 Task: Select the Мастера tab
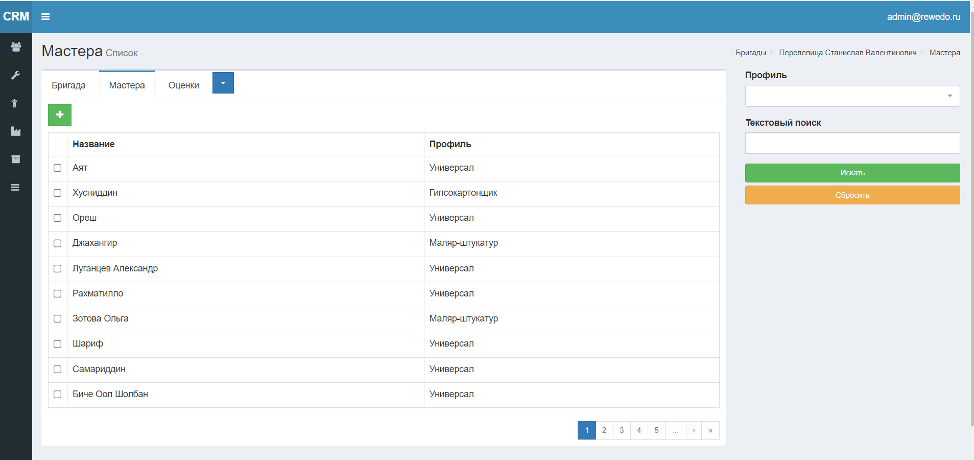click(x=127, y=85)
